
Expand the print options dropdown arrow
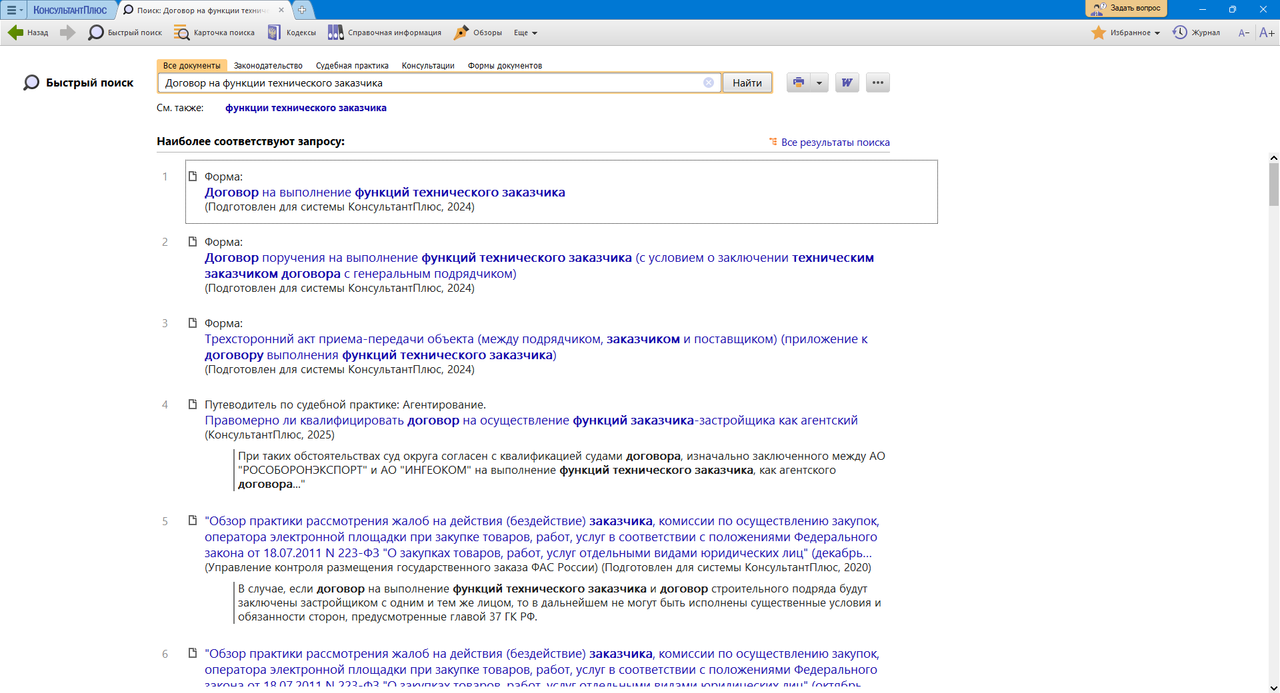click(819, 83)
